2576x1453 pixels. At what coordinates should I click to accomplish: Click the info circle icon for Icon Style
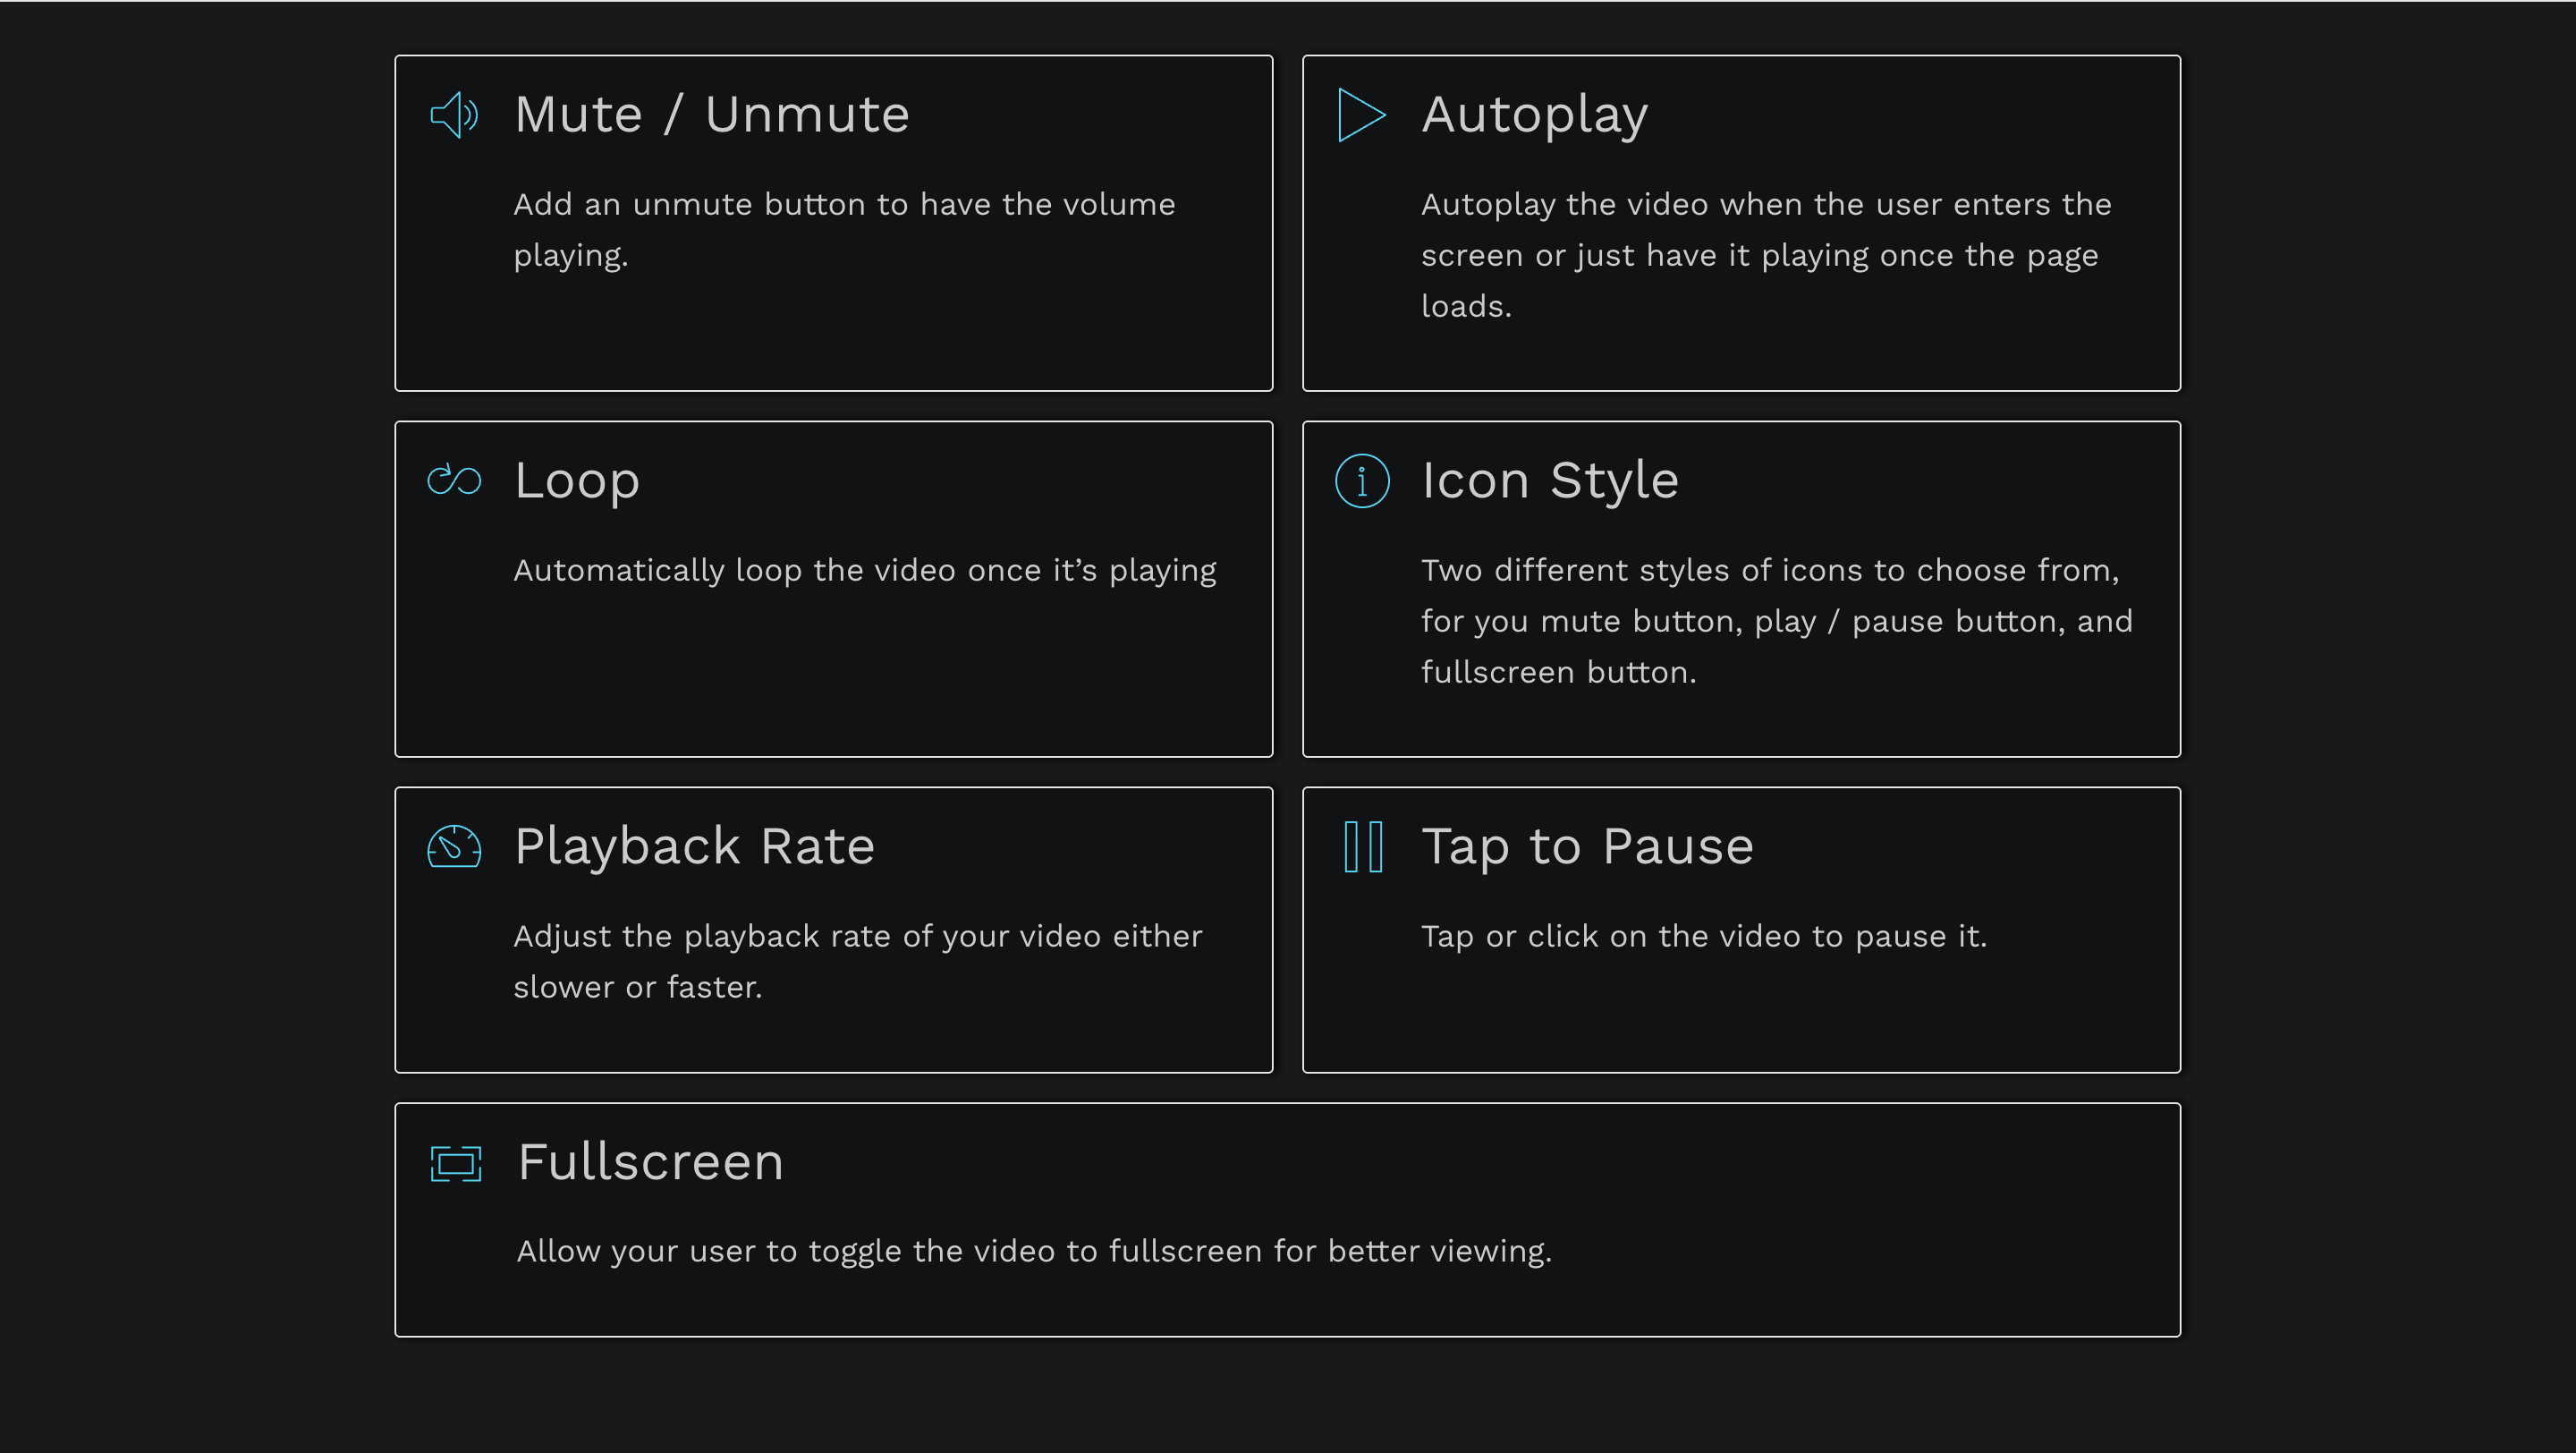(x=1362, y=481)
